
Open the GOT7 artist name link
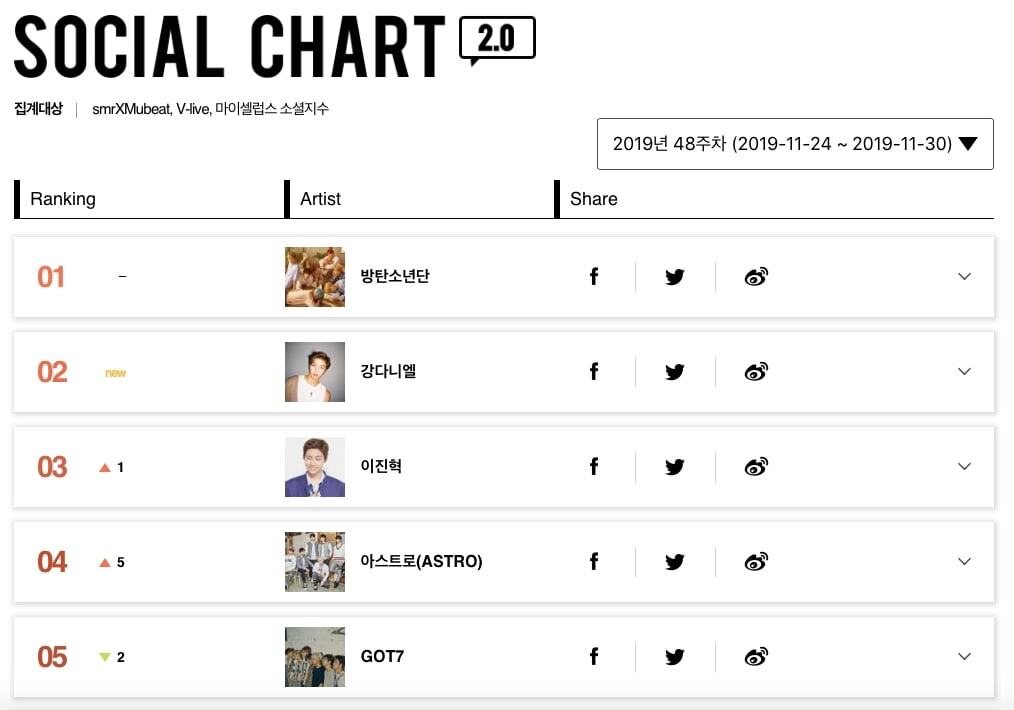(x=382, y=657)
